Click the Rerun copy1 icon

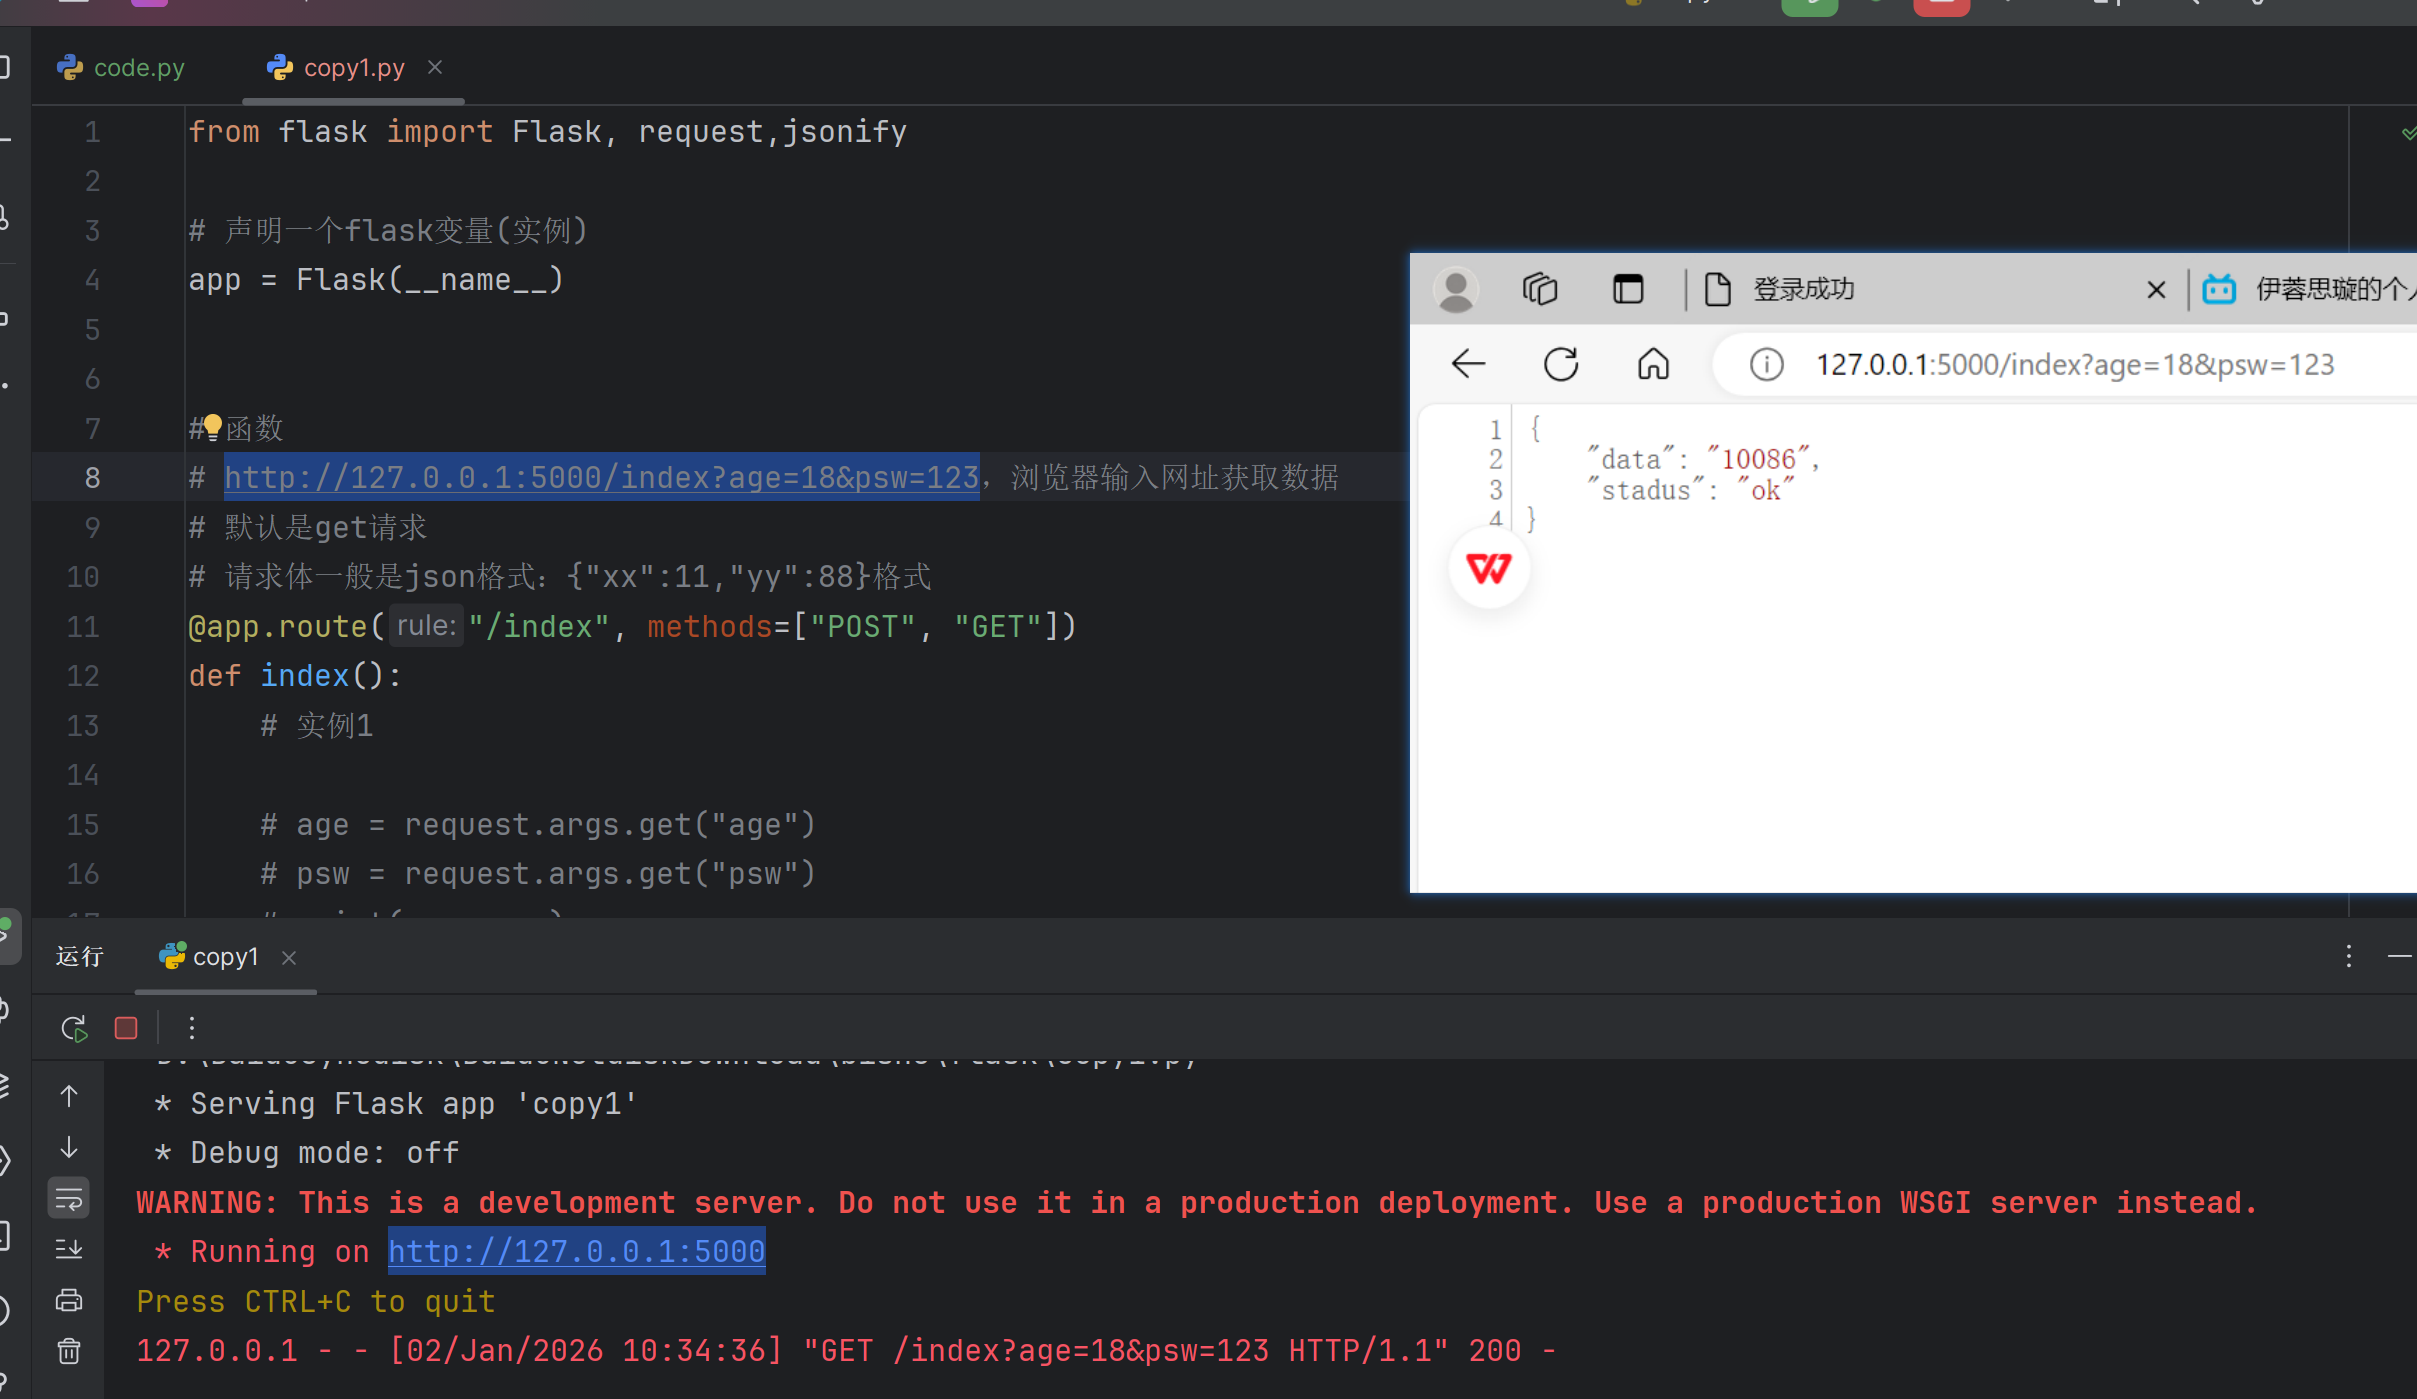pyautogui.click(x=74, y=1028)
